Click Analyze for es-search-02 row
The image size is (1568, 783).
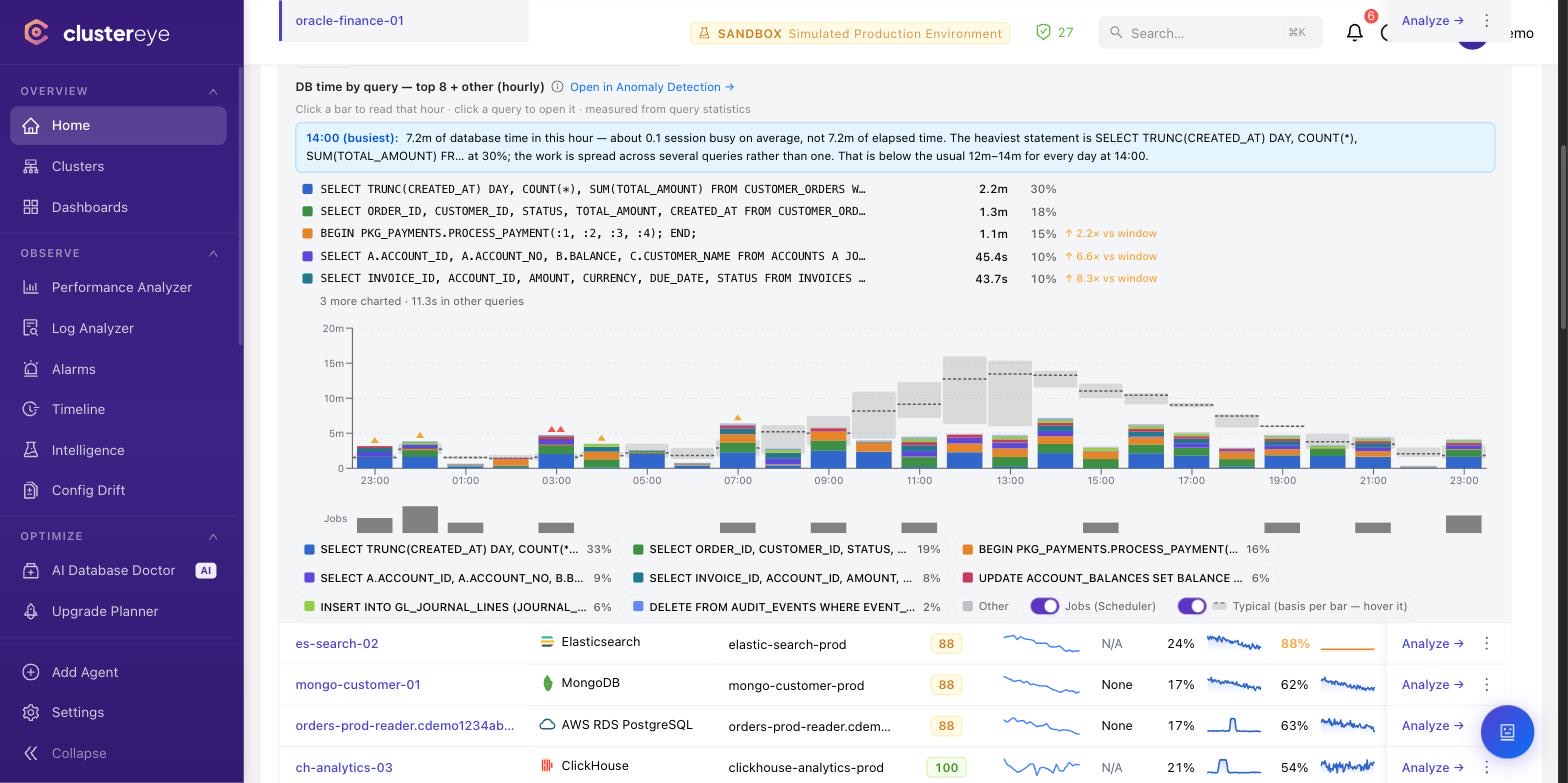[x=1433, y=644]
